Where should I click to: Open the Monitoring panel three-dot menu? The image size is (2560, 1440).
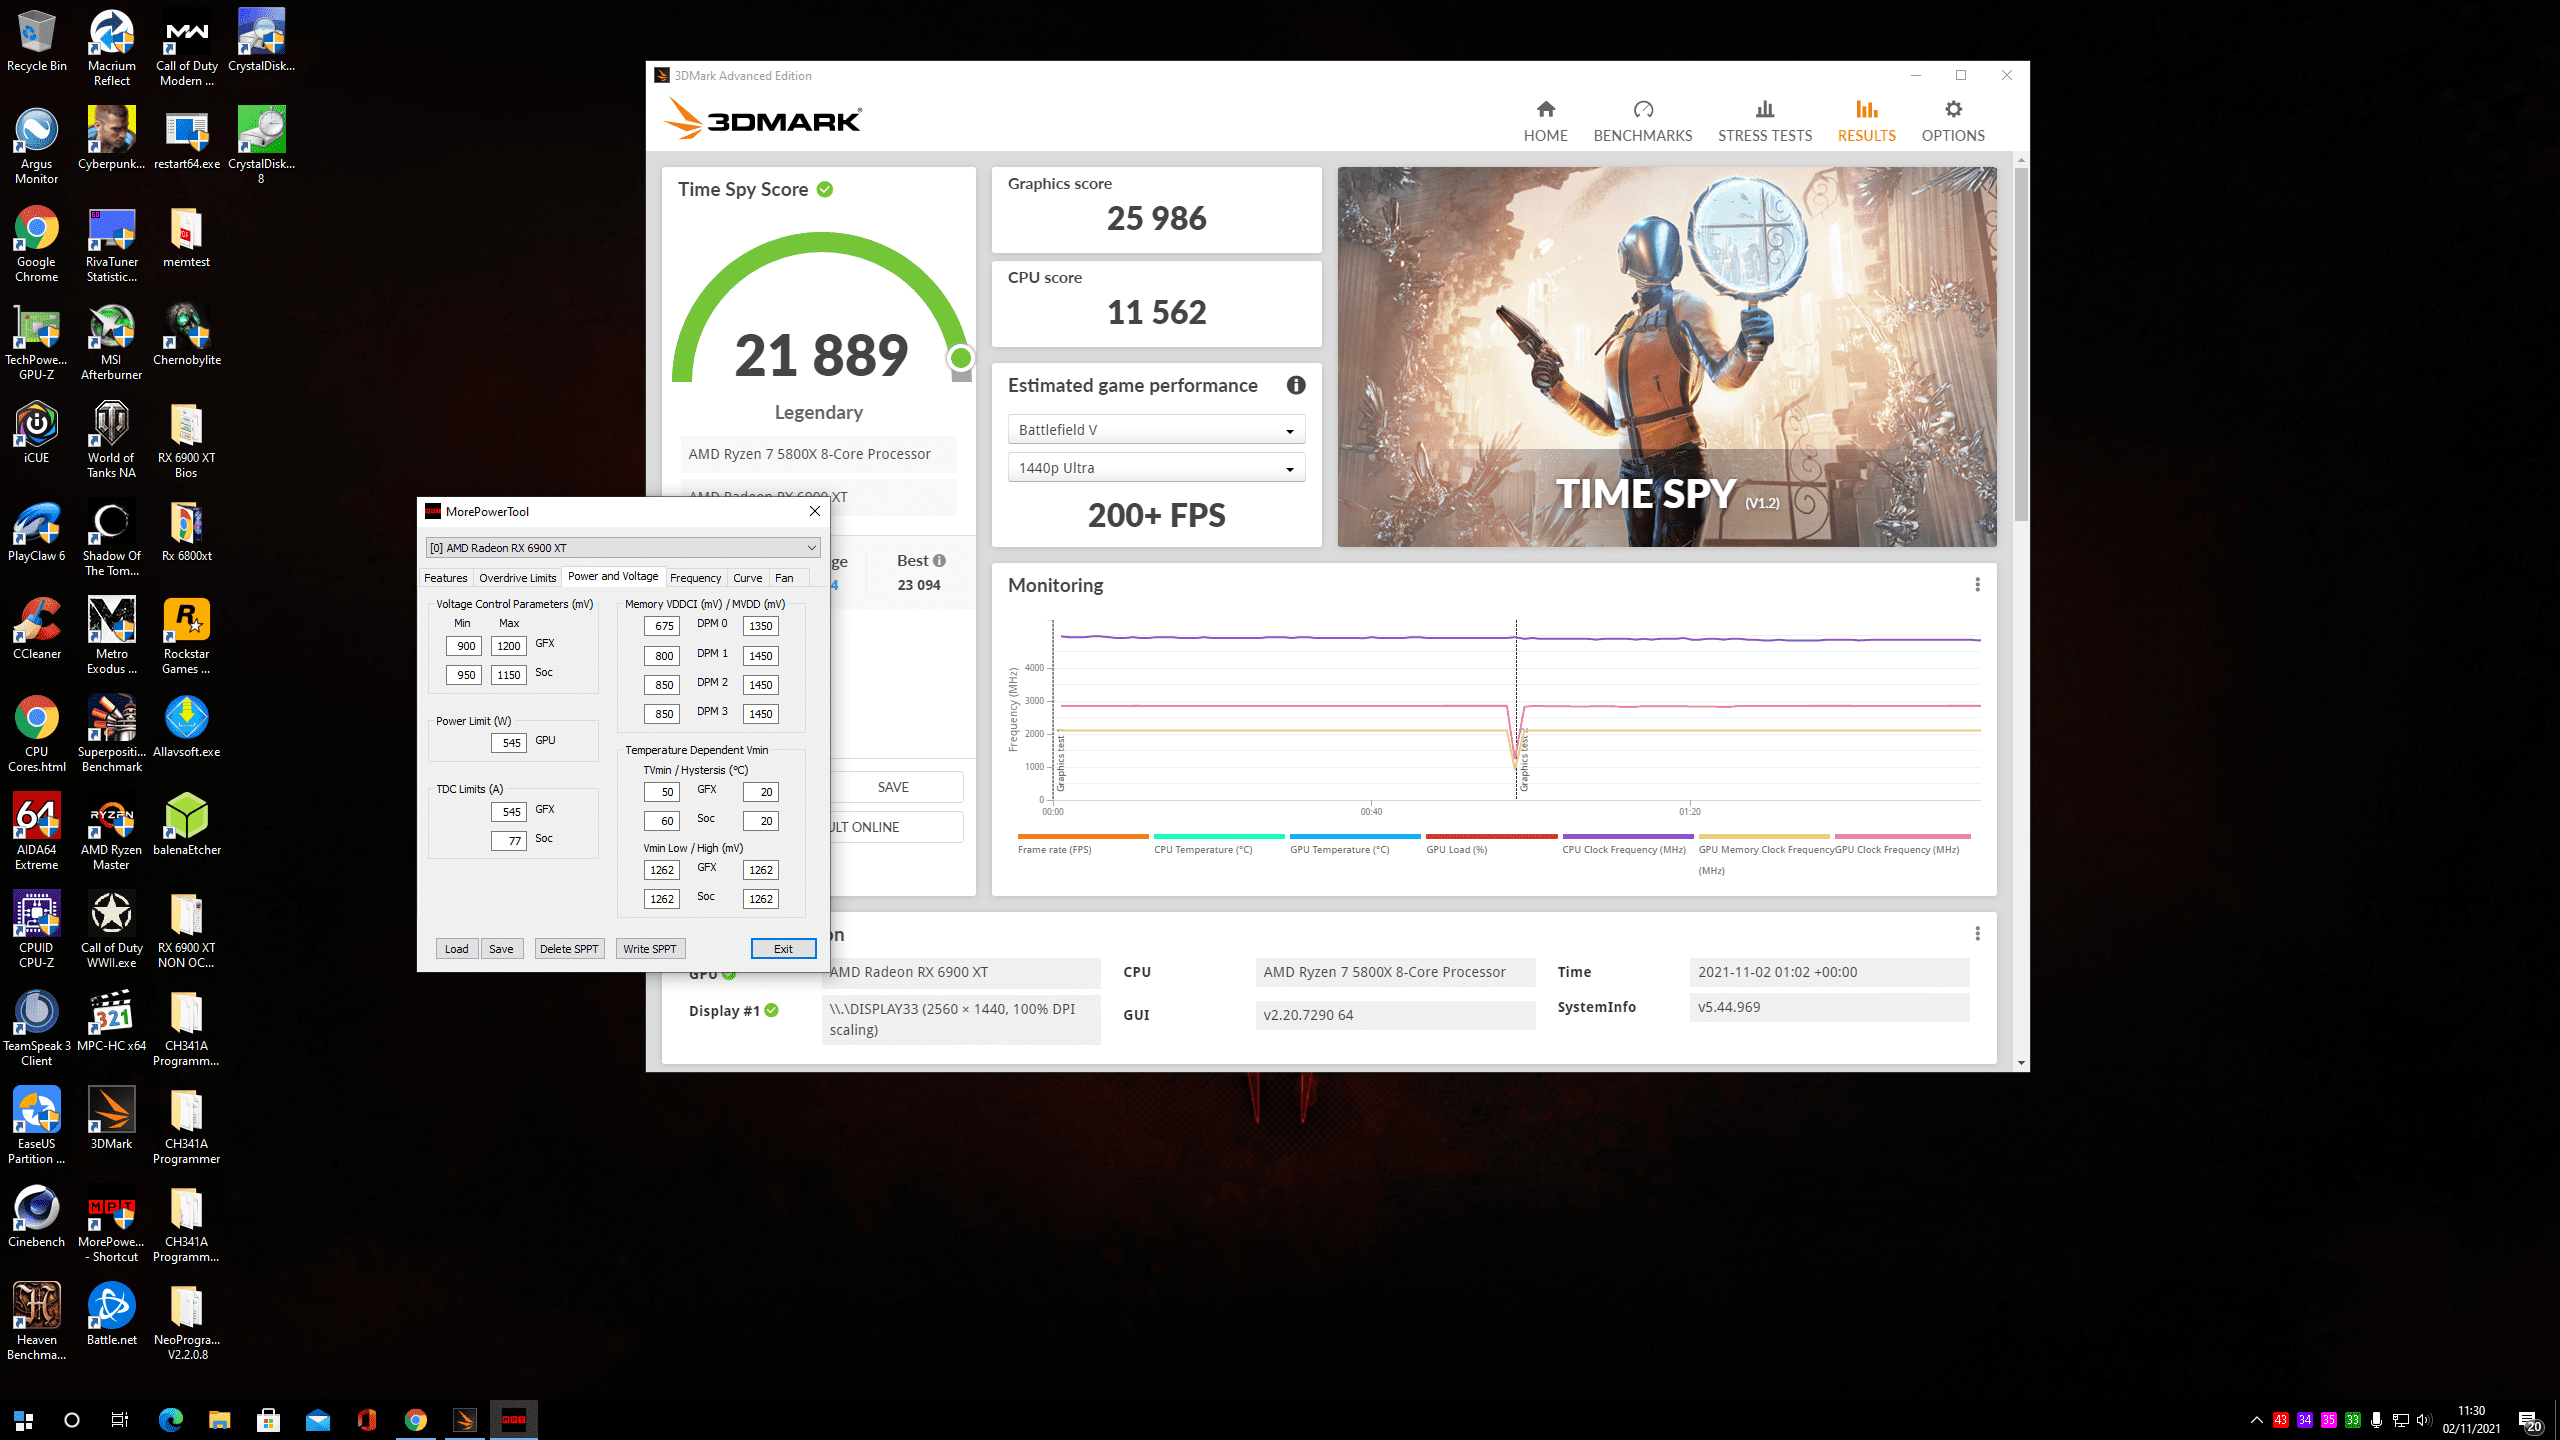1977,585
